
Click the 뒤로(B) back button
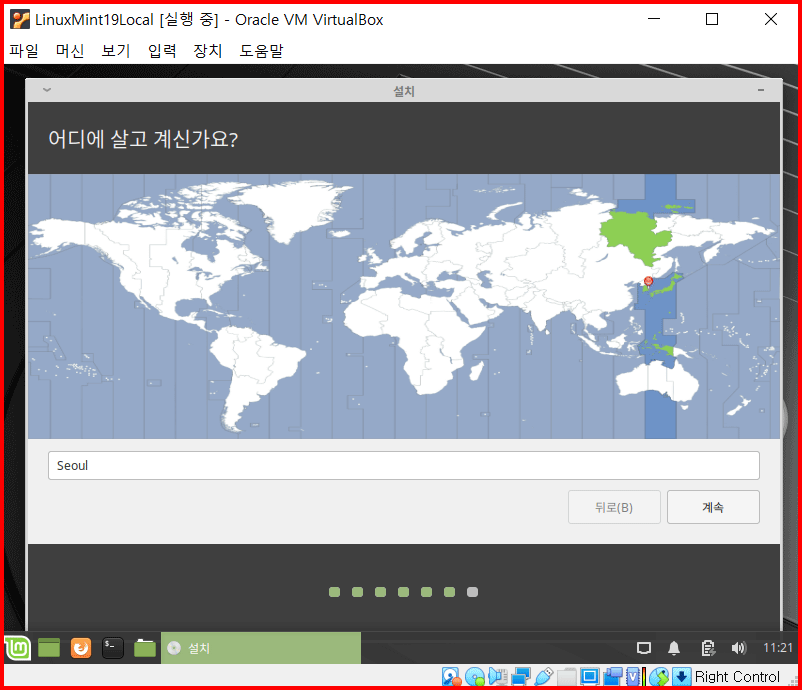pyautogui.click(x=614, y=507)
